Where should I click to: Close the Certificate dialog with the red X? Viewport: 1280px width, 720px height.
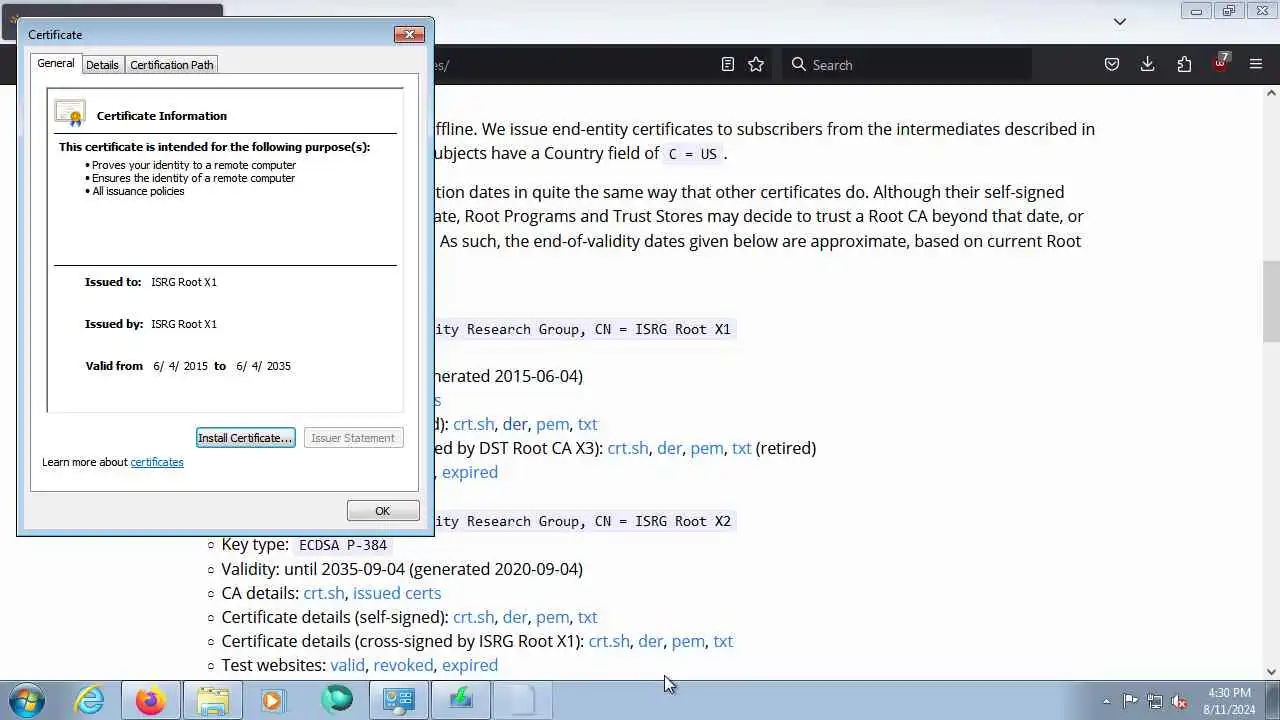pyautogui.click(x=408, y=34)
